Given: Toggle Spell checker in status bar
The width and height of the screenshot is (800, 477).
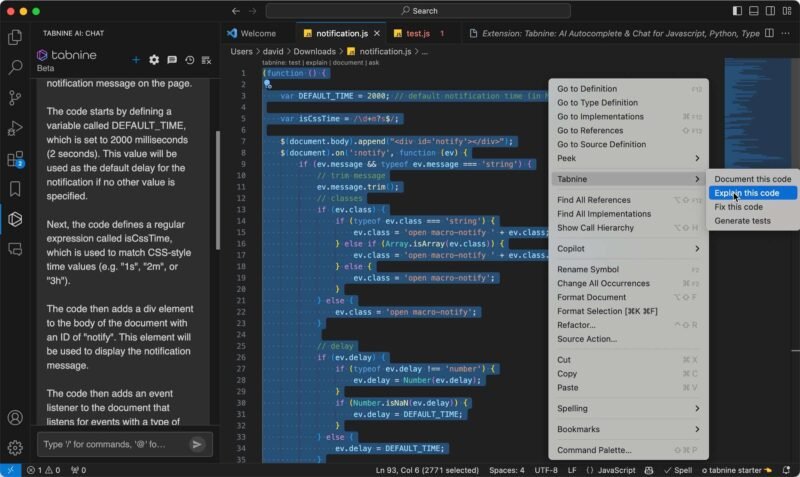Looking at the screenshot, I should (x=678, y=470).
